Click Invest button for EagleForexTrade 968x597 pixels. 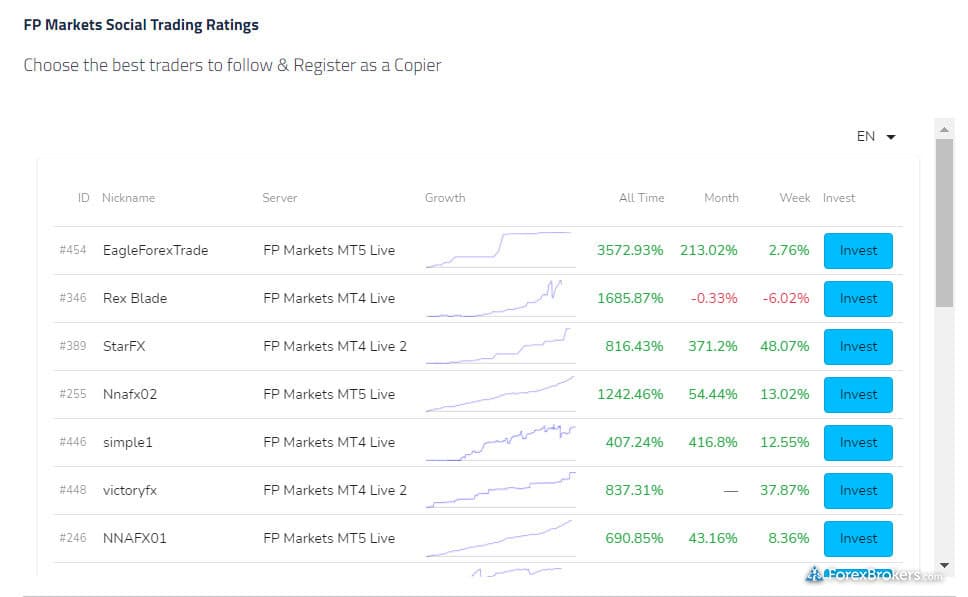pos(857,251)
